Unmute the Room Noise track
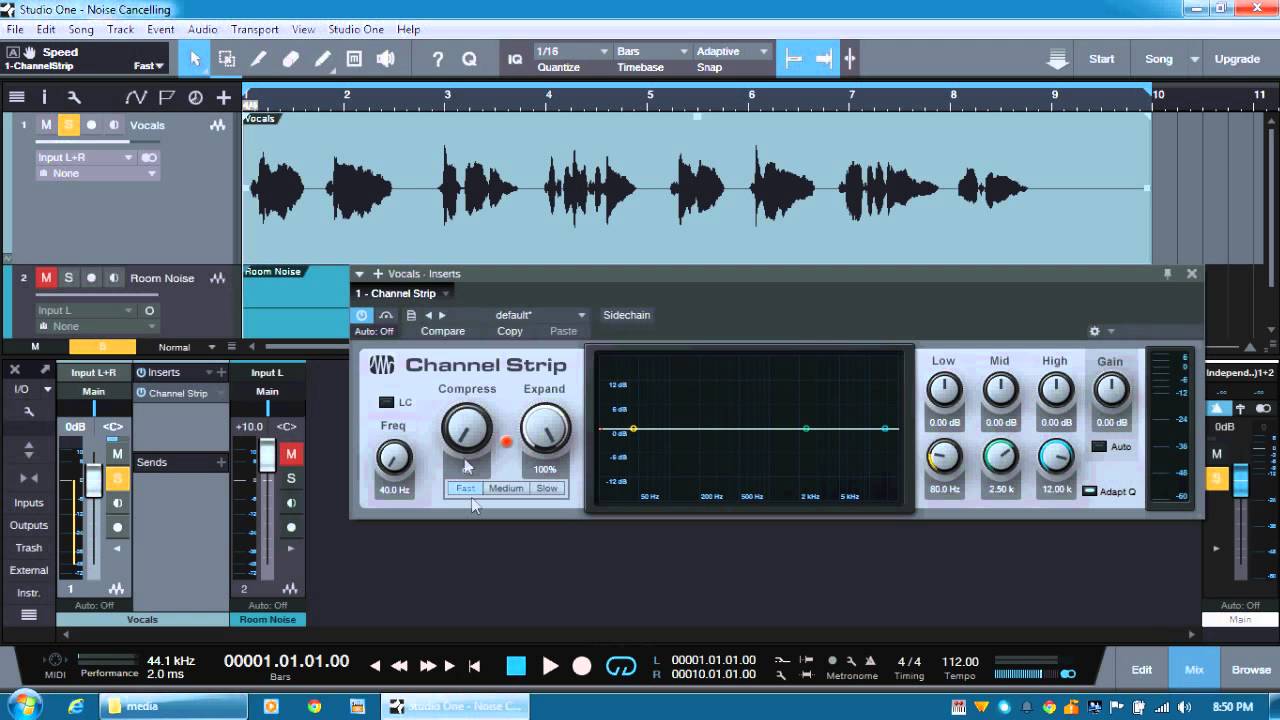 pos(46,278)
